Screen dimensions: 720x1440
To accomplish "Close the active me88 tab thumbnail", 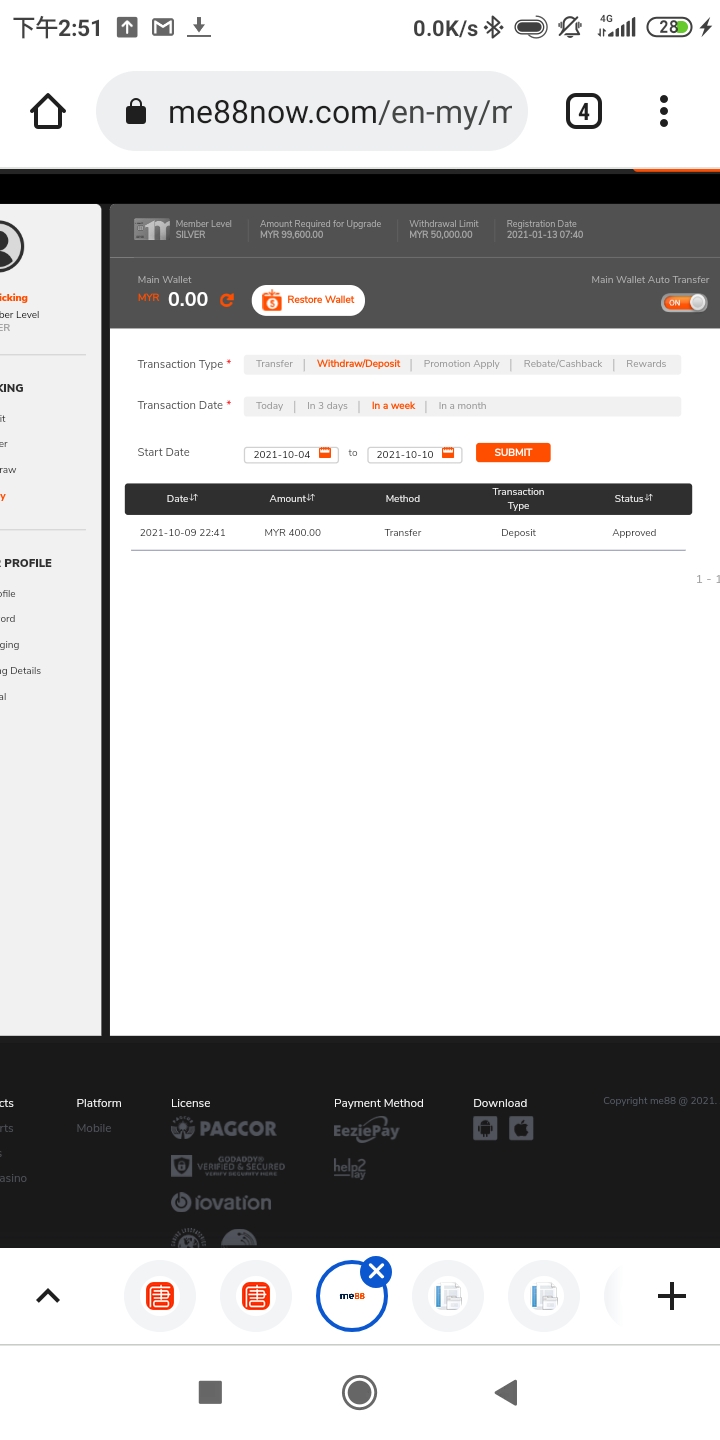I will (376, 1271).
